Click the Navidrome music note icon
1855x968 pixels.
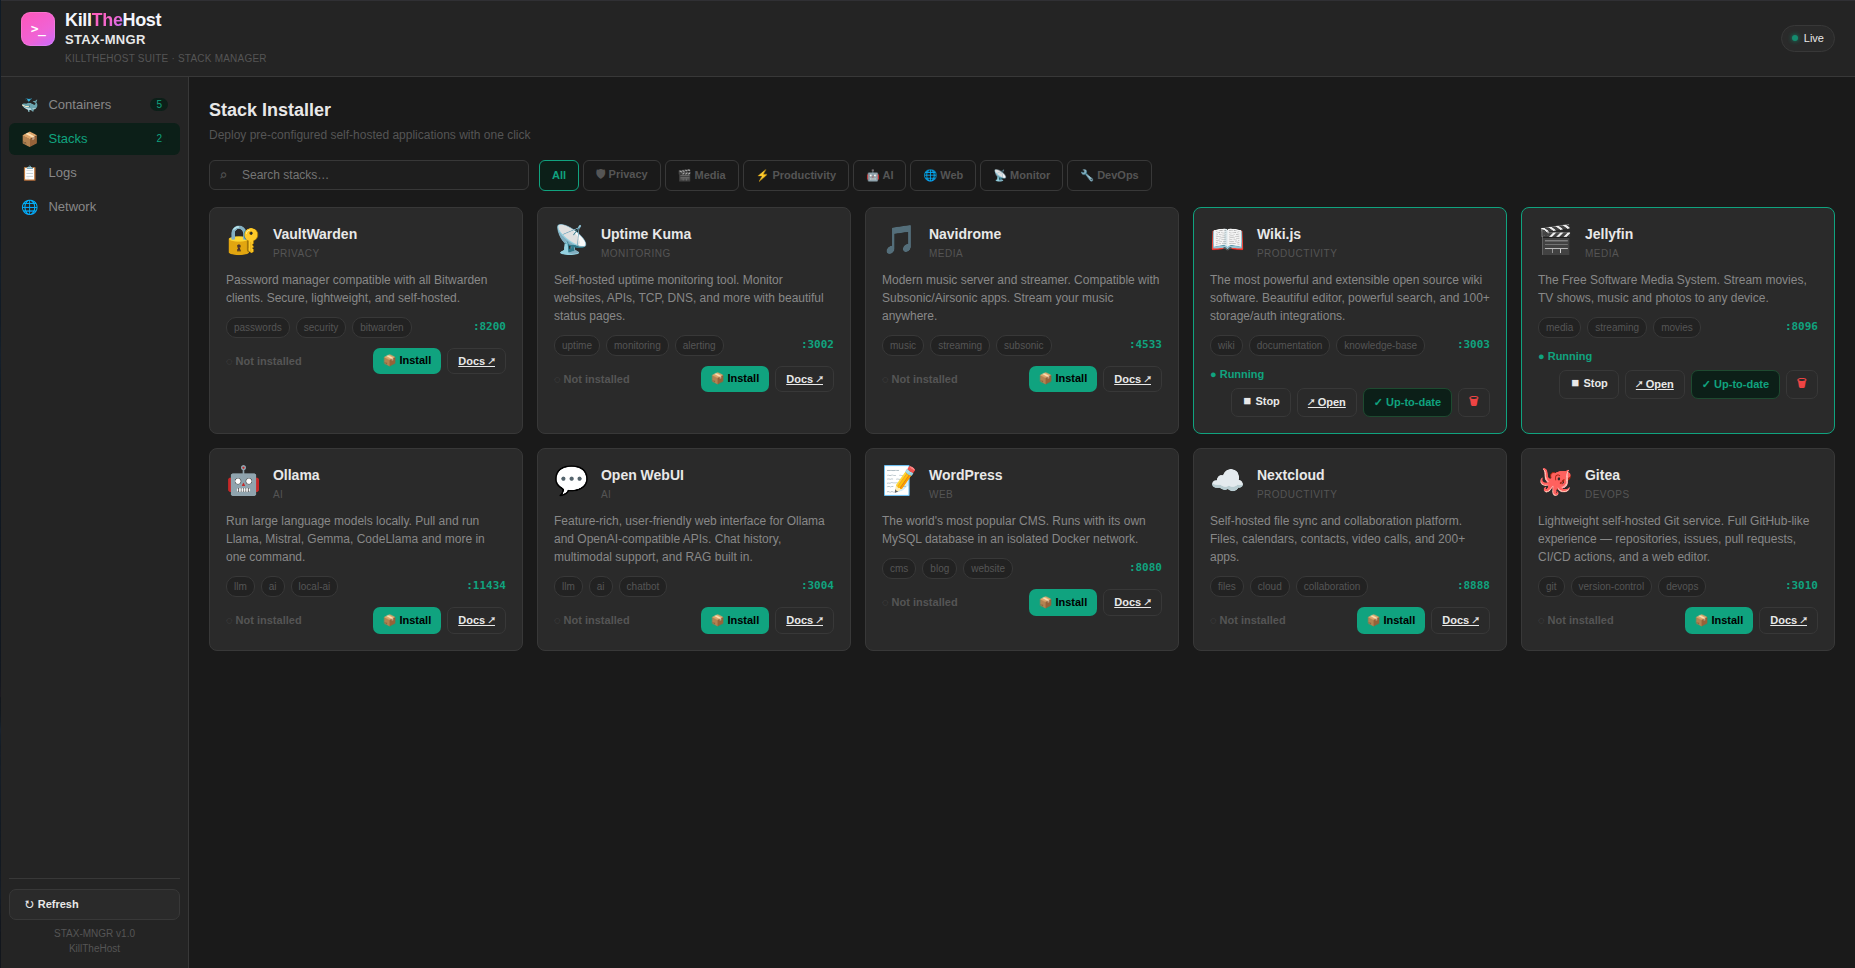pyautogui.click(x=899, y=240)
